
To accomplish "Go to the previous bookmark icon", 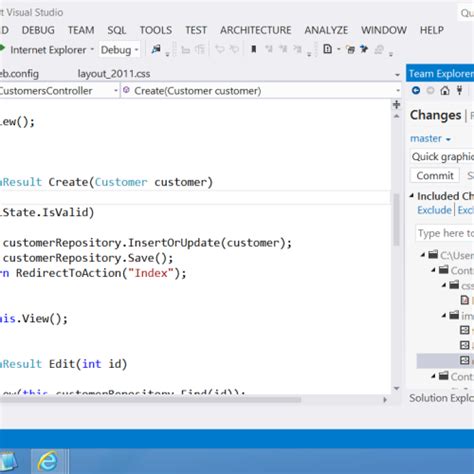I will point(269,50).
